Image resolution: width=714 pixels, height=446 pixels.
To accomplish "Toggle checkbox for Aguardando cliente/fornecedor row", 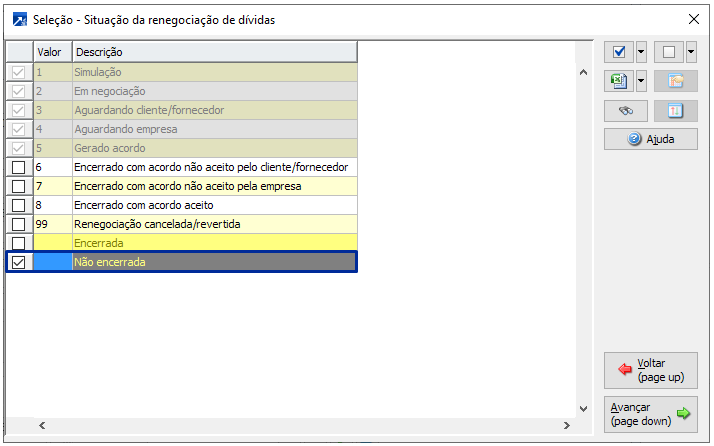I will click(x=18, y=110).
